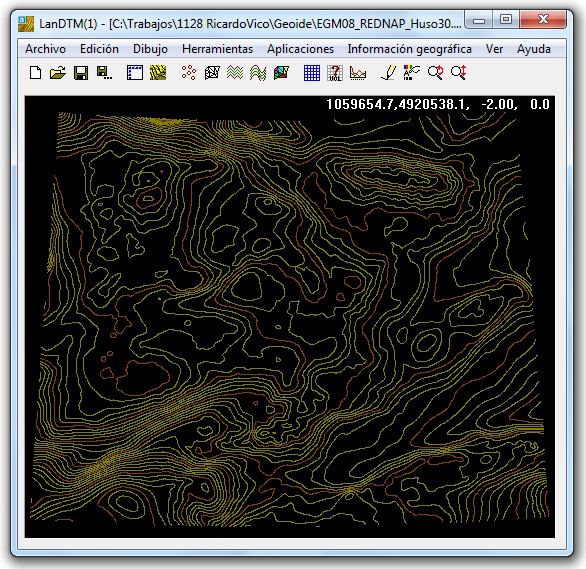The image size is (586, 569).
Task: Click the coordinates readout in the map view
Action: point(438,104)
